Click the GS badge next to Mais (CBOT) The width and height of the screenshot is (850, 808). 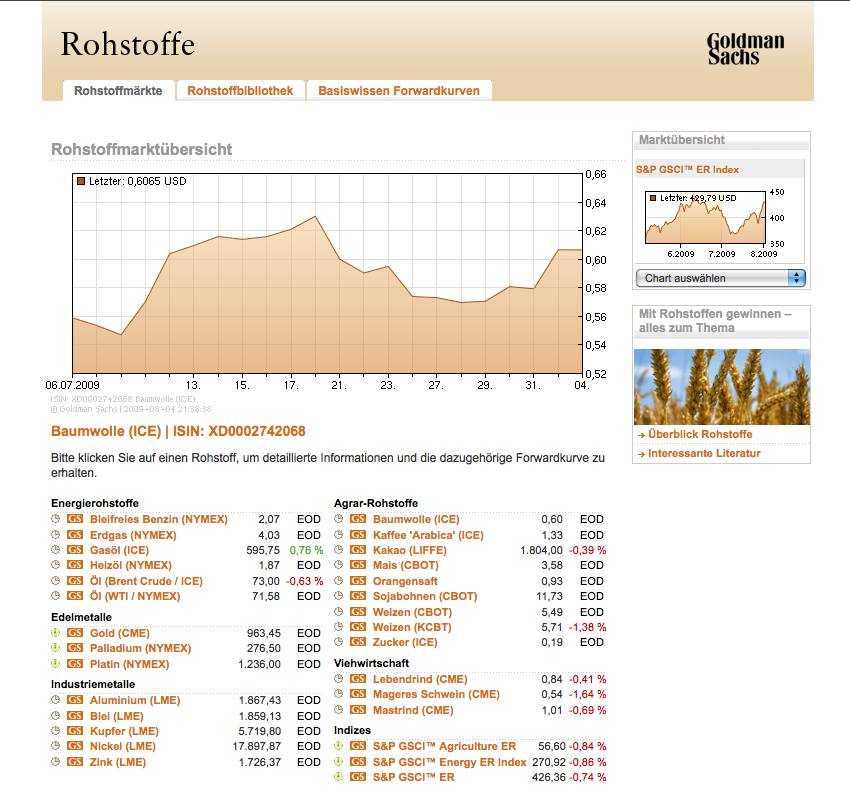tap(358, 565)
